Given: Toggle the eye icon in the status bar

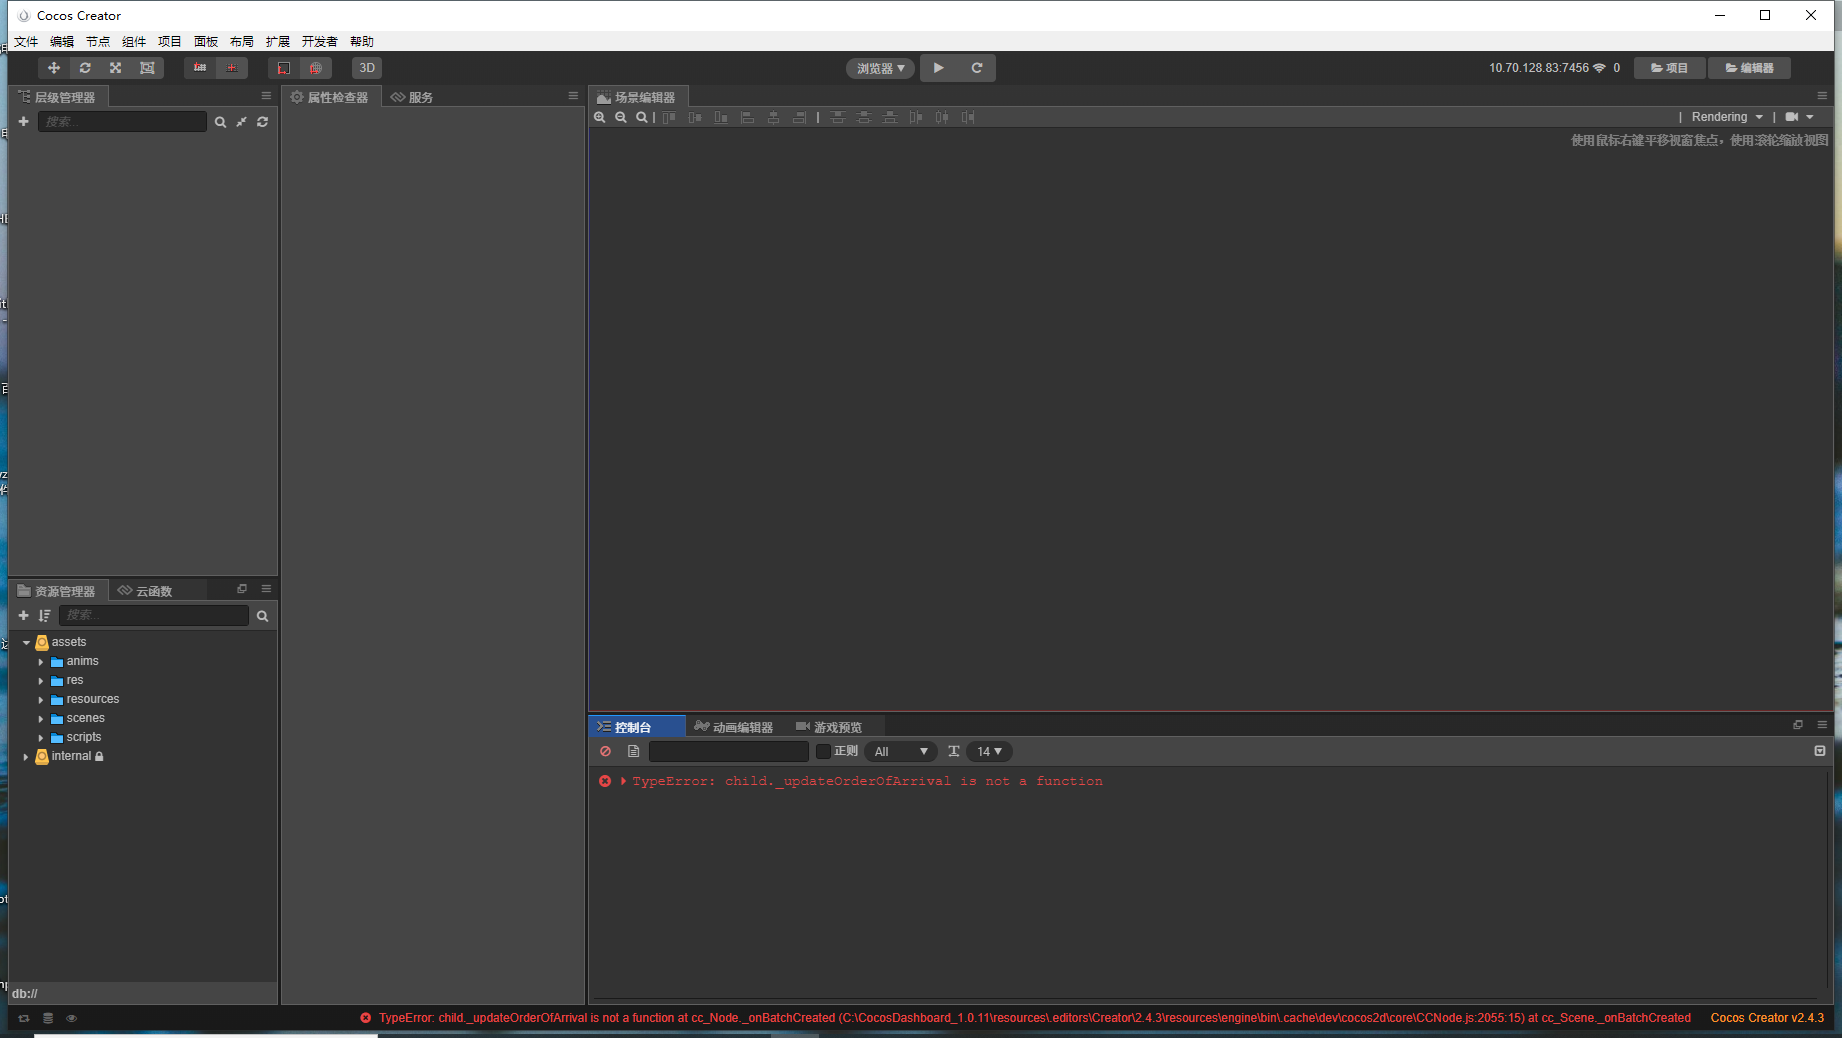Looking at the screenshot, I should [71, 1018].
